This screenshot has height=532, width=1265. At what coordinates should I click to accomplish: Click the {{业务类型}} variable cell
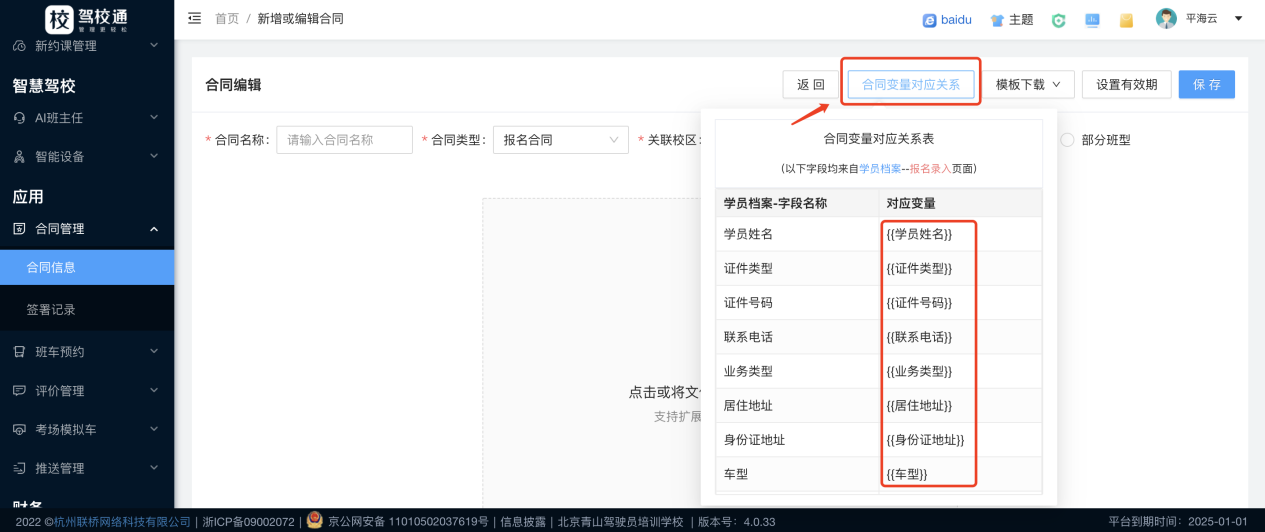point(960,371)
